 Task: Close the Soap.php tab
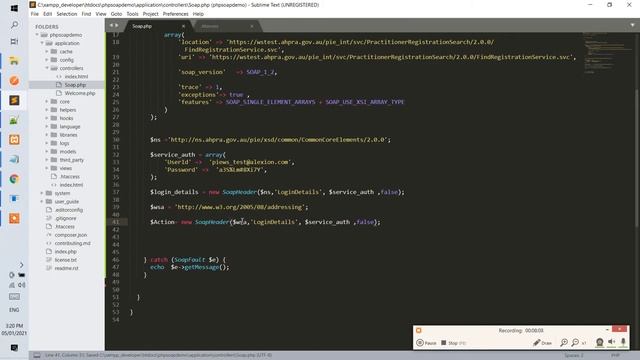click(183, 26)
